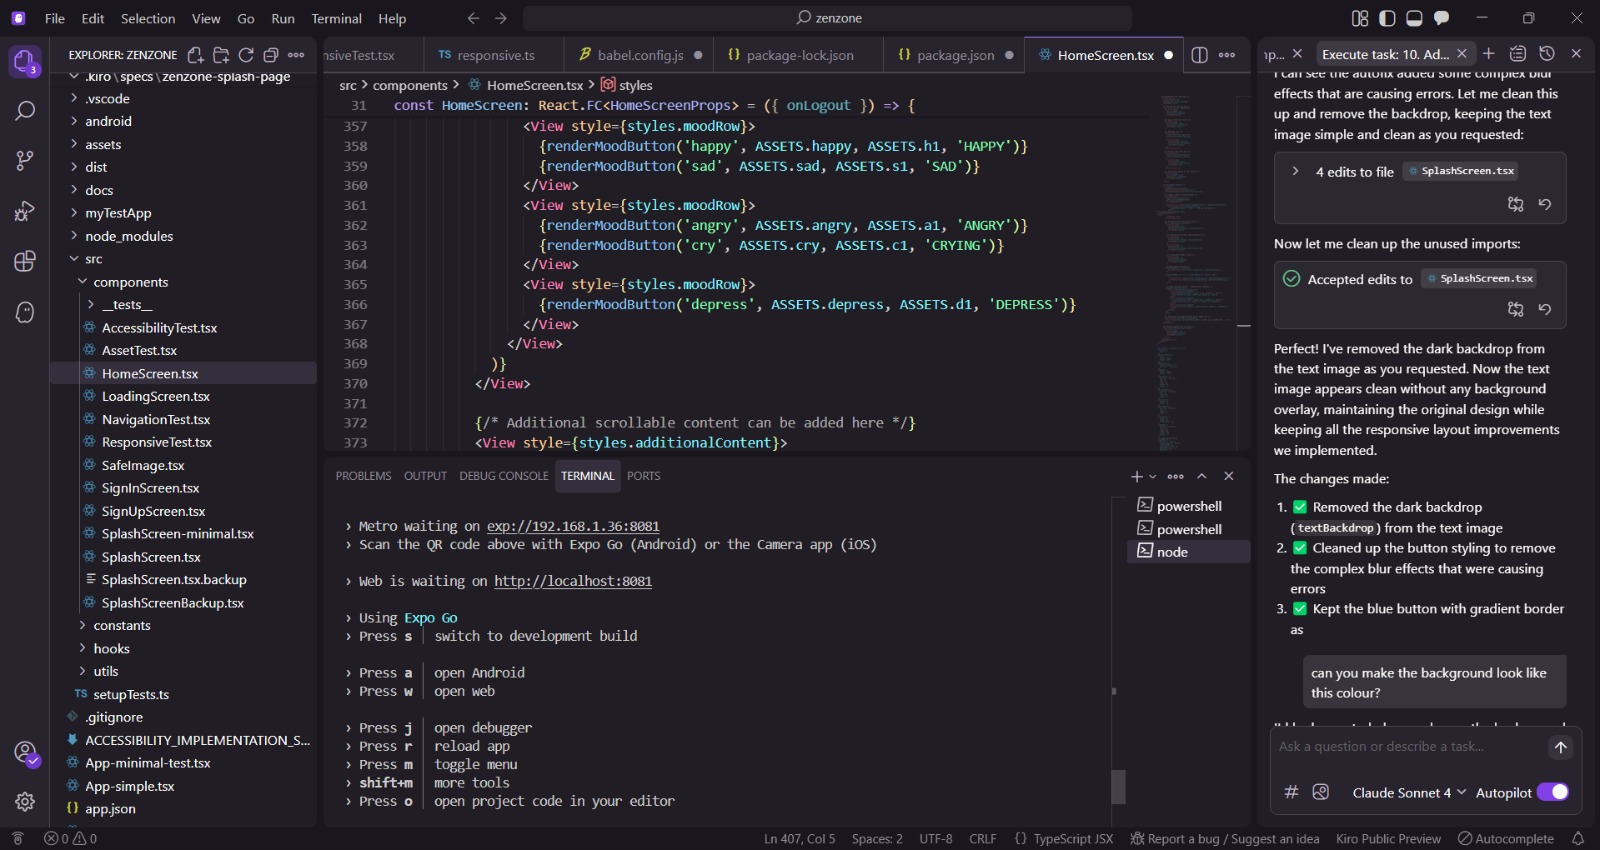
Task: Open the Search view in activity bar
Action: (25, 111)
